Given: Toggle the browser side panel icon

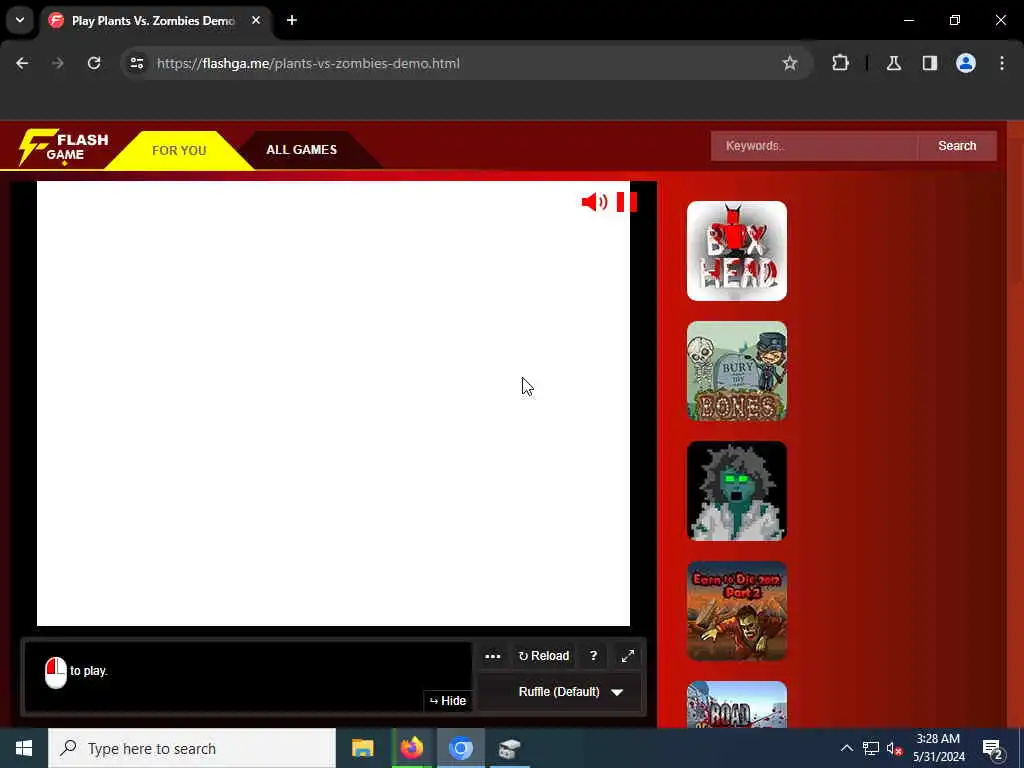Looking at the screenshot, I should pos(930,63).
